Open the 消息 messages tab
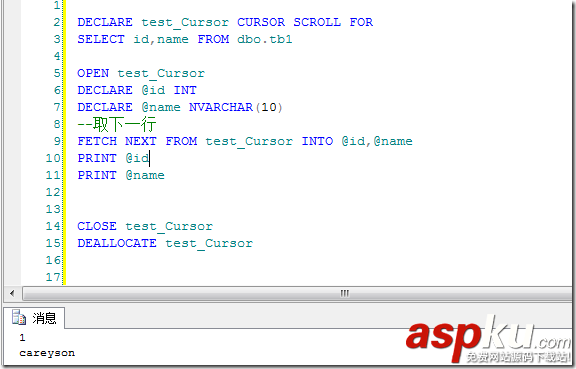The height and width of the screenshot is (369, 576). (34, 318)
